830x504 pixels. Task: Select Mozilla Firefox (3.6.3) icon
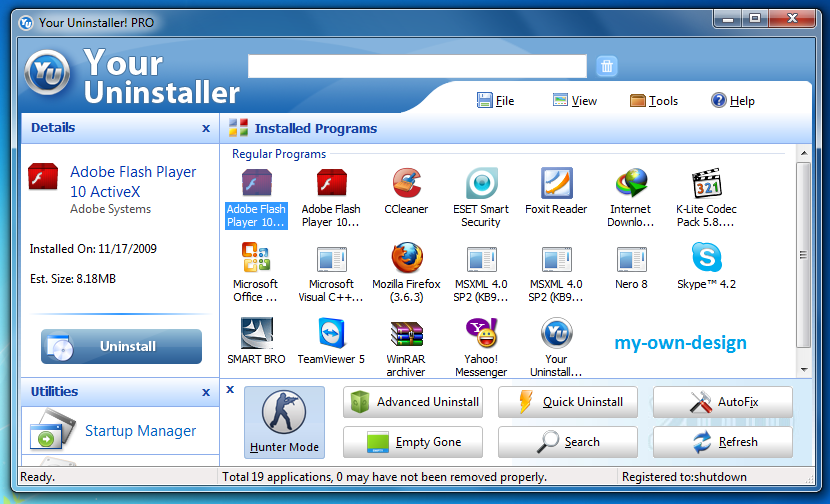pyautogui.click(x=407, y=257)
